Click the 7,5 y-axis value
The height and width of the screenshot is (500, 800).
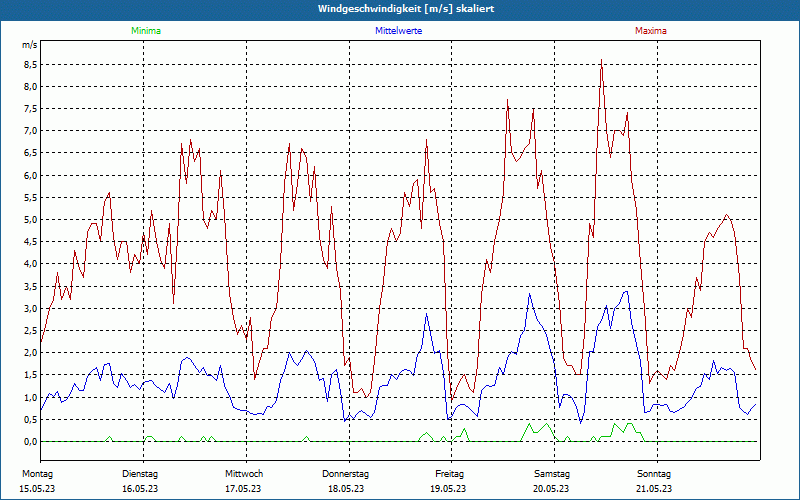click(31, 109)
